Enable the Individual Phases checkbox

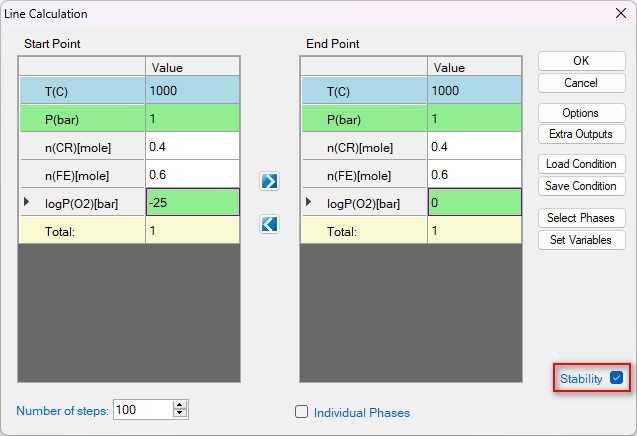point(301,412)
